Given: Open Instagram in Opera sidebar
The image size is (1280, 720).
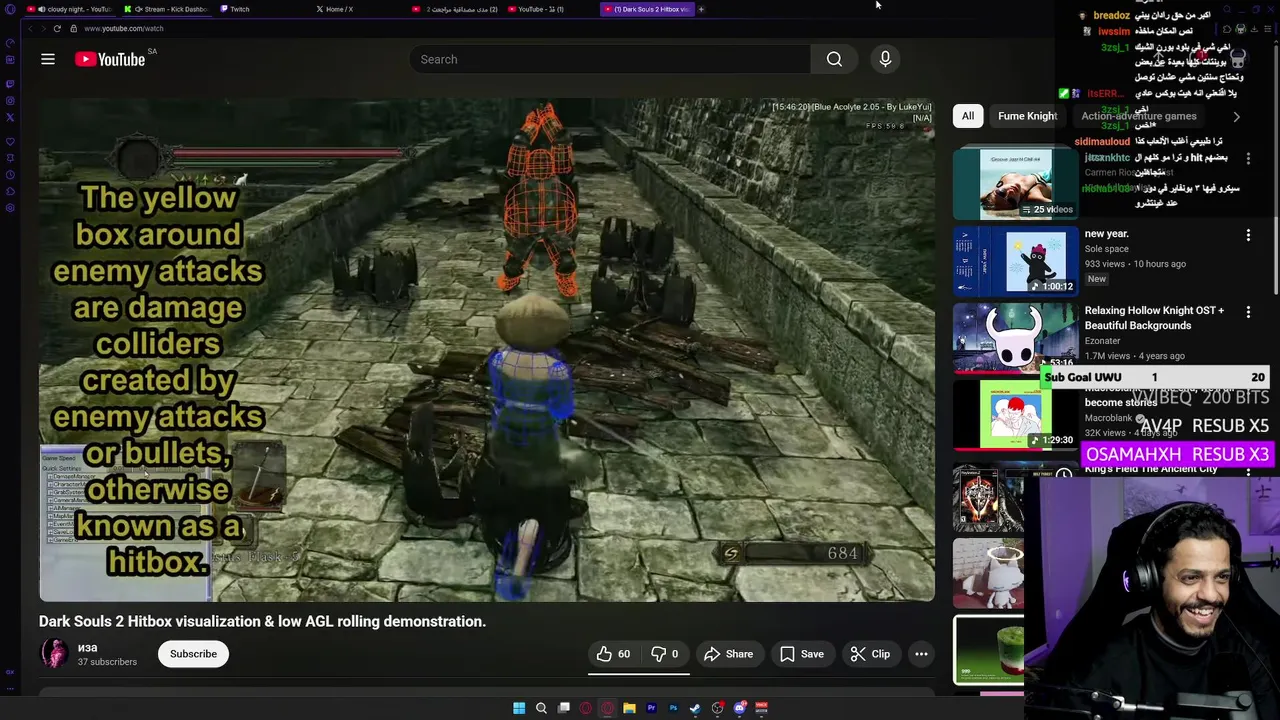Looking at the screenshot, I should tap(10, 100).
